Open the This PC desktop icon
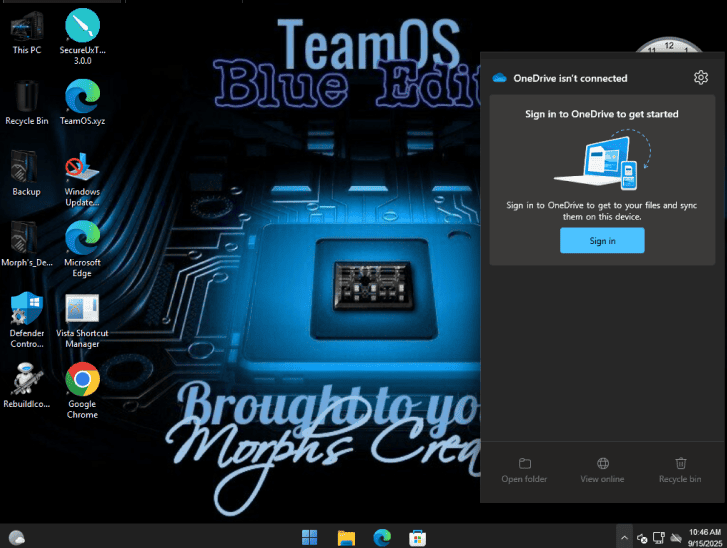Image resolution: width=727 pixels, height=548 pixels. pos(27,32)
